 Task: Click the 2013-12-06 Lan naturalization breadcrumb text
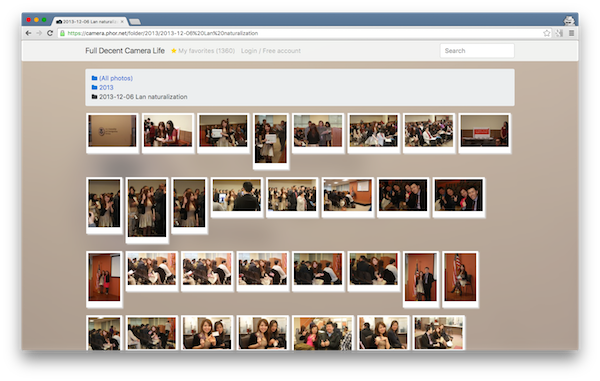click(143, 97)
